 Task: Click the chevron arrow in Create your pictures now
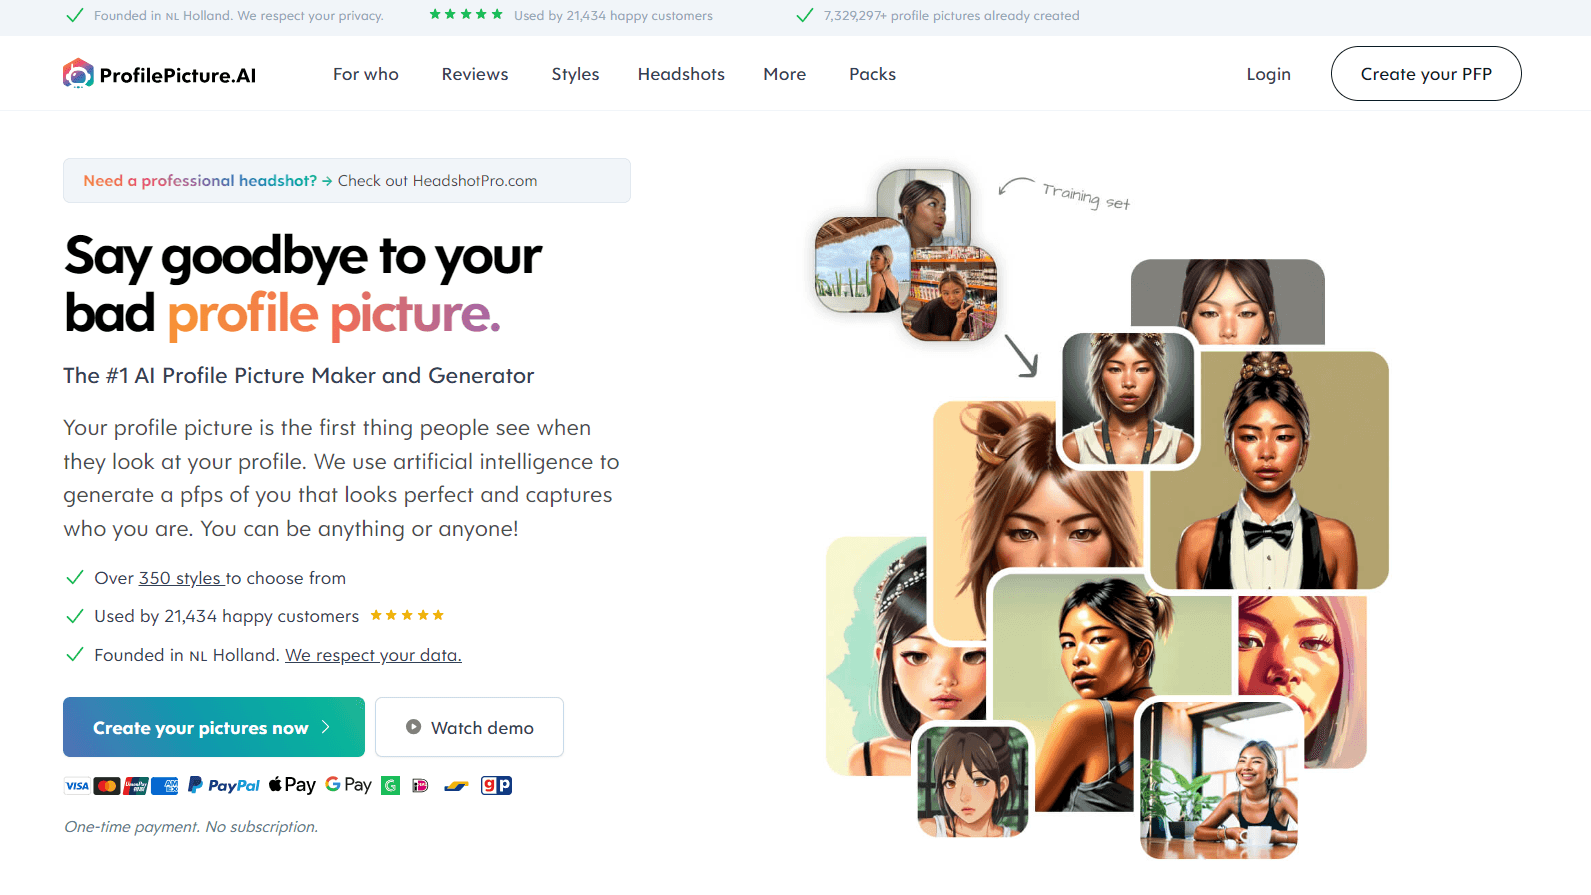pos(326,727)
